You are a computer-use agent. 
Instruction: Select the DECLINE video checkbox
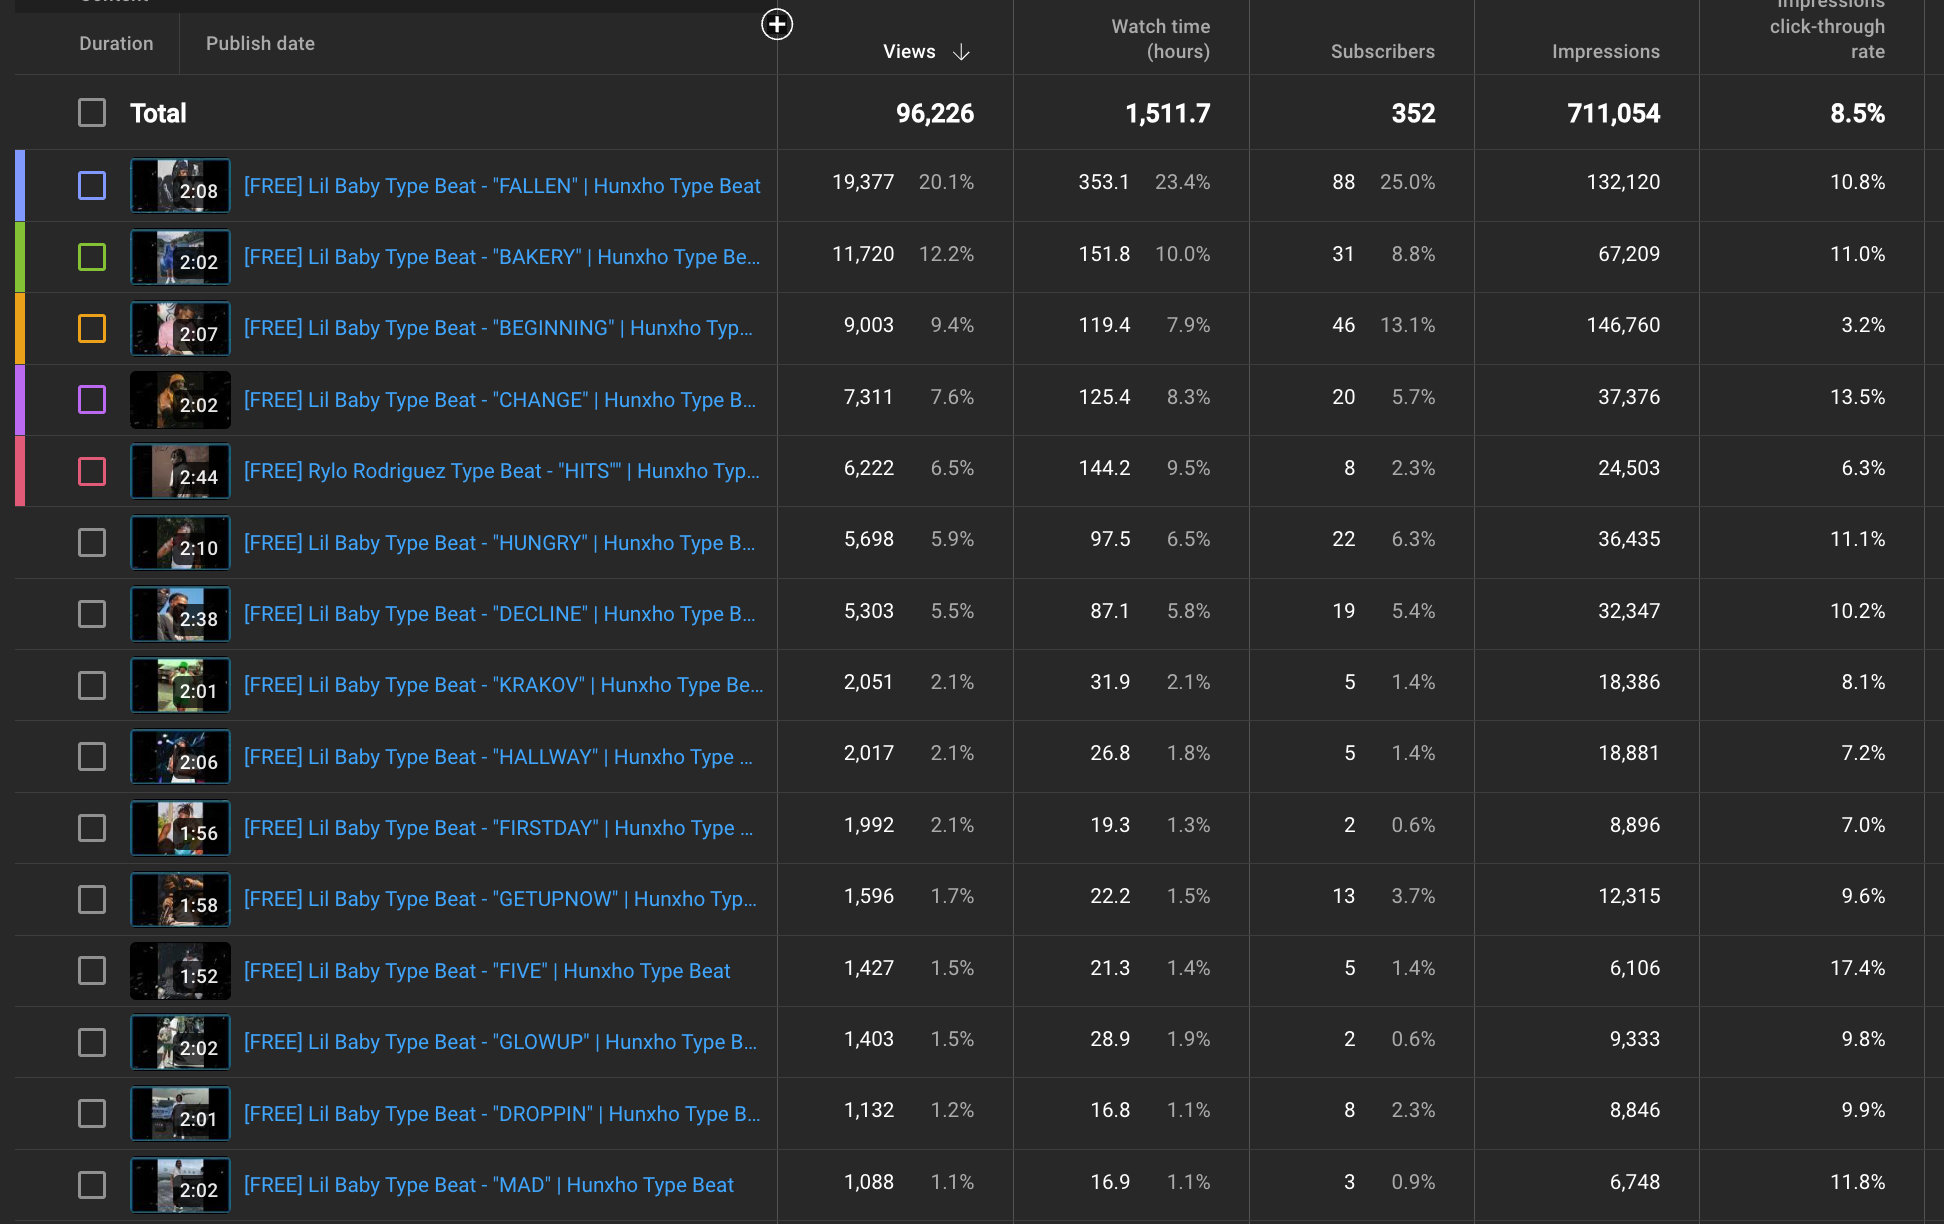[92, 614]
